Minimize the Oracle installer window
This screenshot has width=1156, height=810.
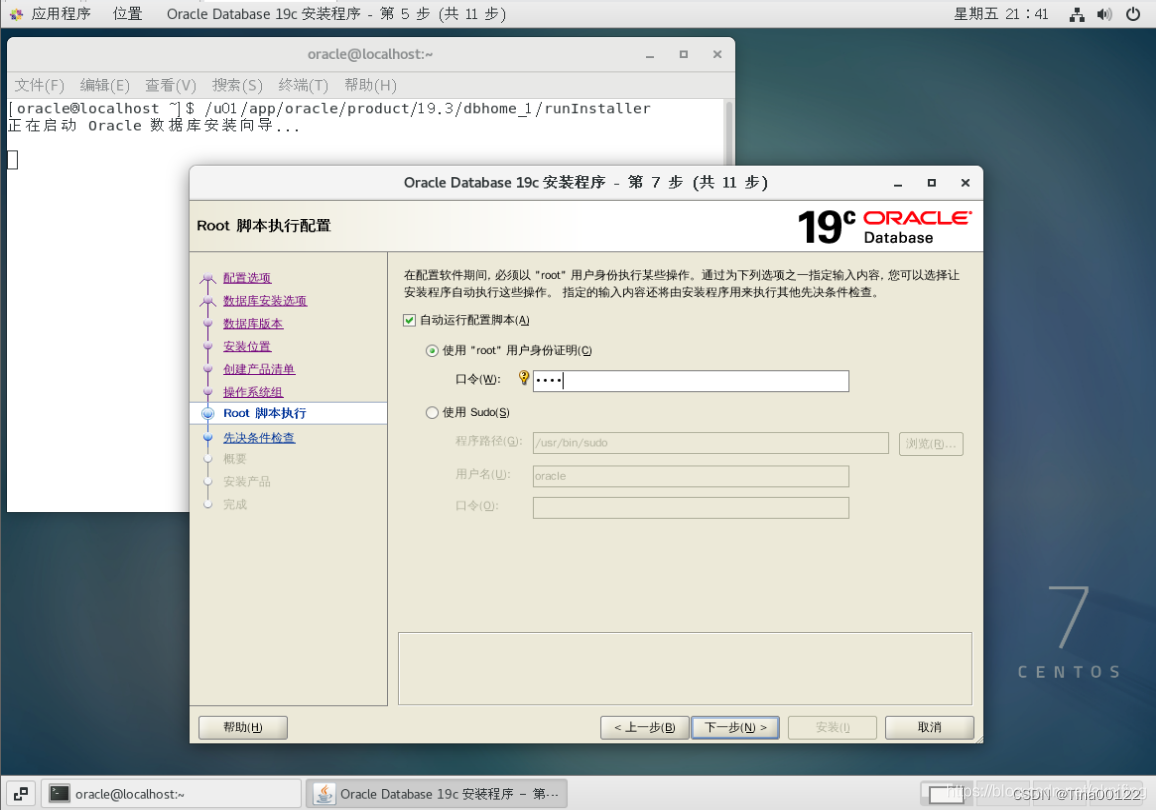pos(898,183)
